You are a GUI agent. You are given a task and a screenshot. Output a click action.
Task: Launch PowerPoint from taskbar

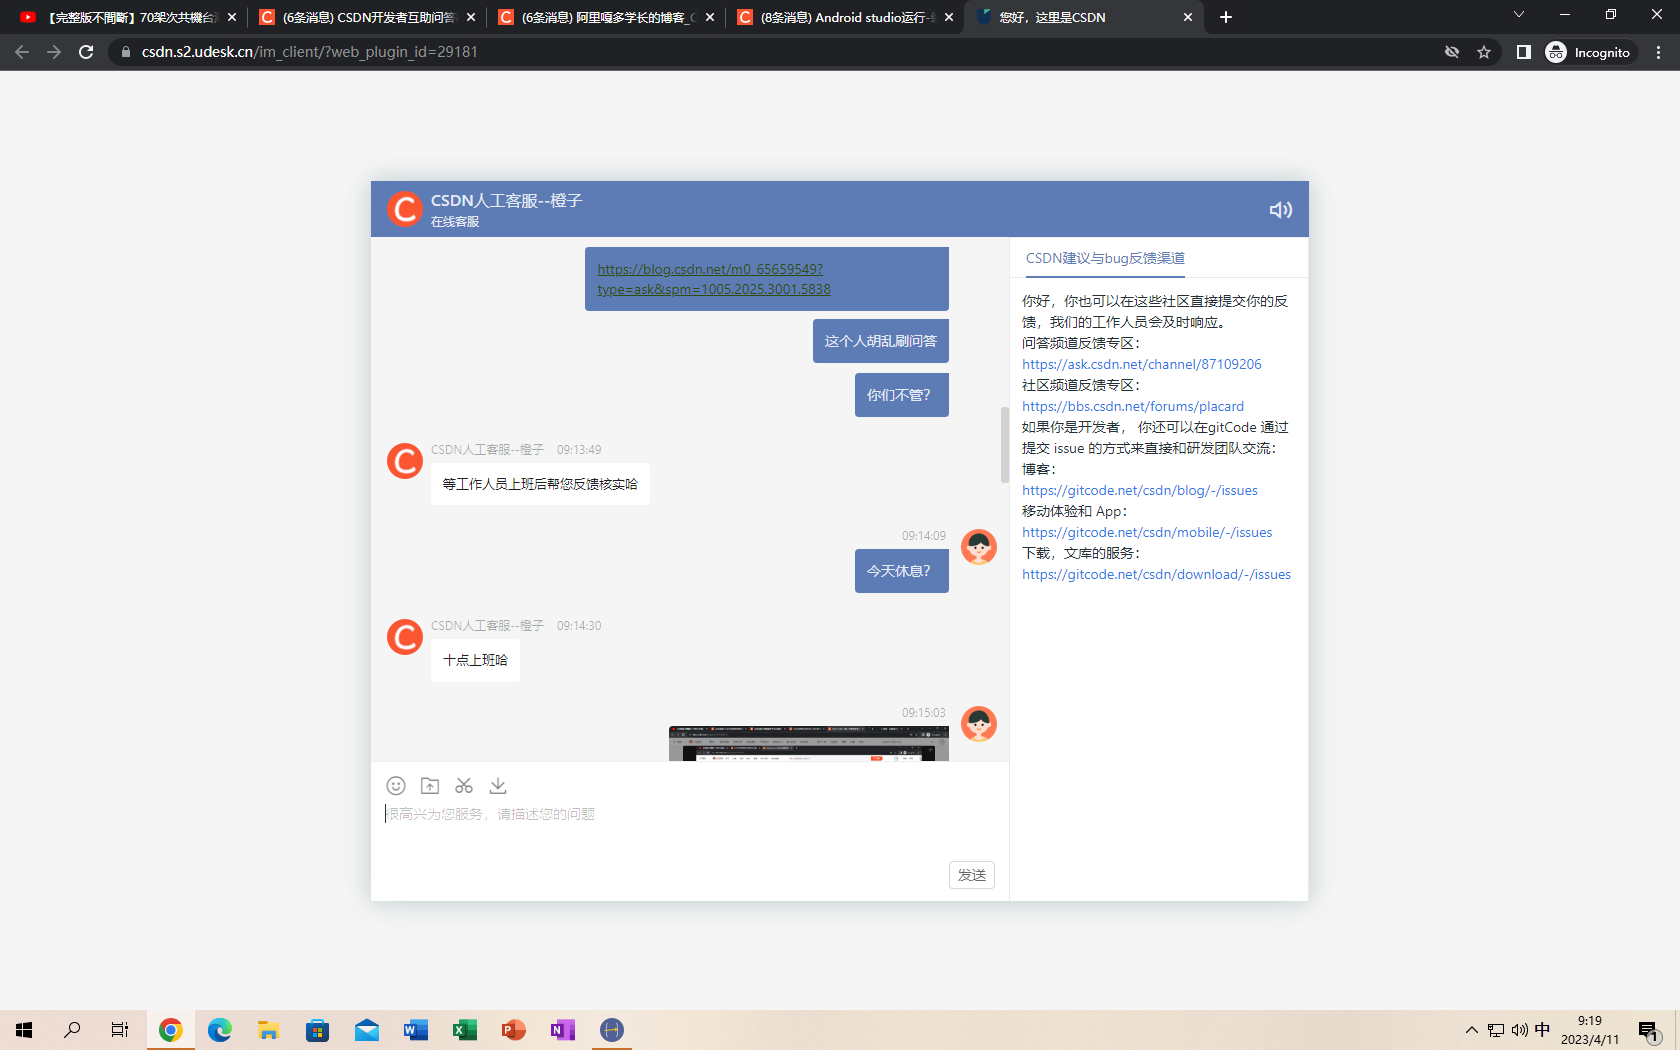point(514,1030)
